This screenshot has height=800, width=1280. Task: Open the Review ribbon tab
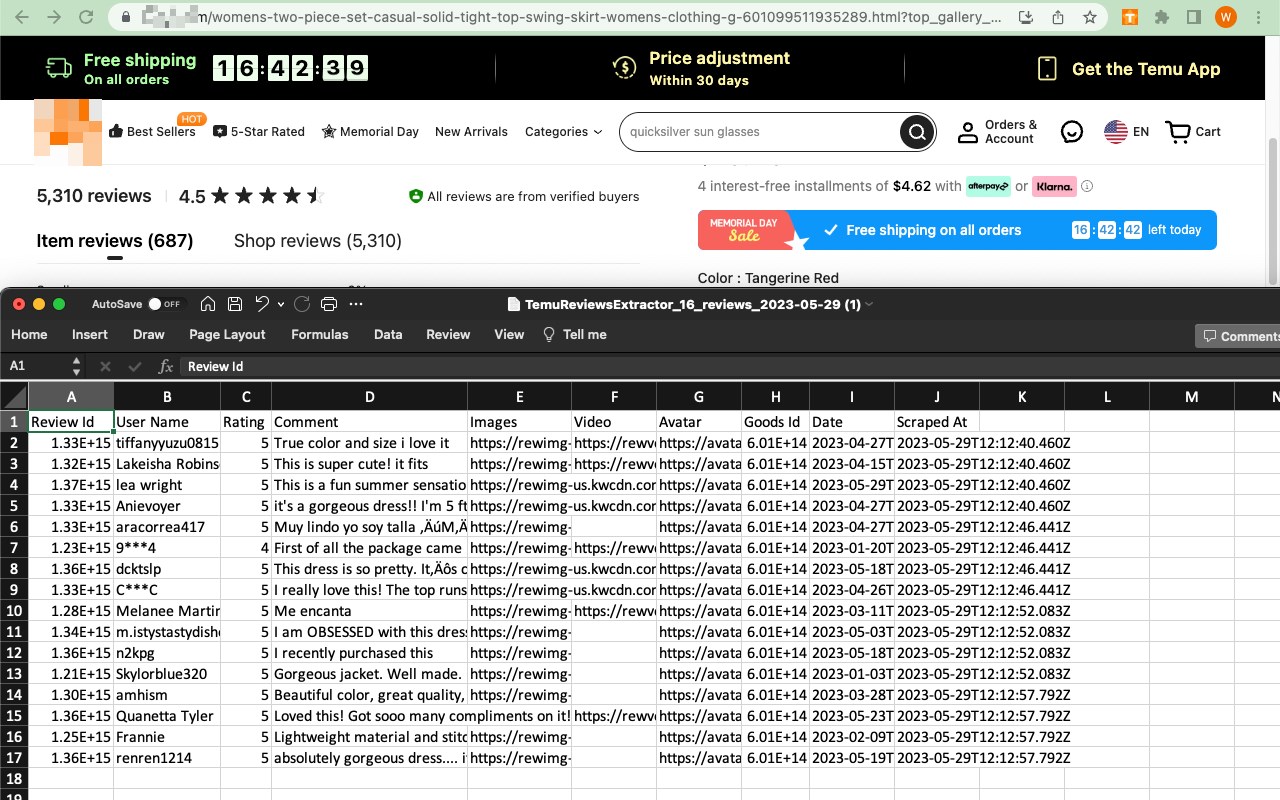coord(448,334)
